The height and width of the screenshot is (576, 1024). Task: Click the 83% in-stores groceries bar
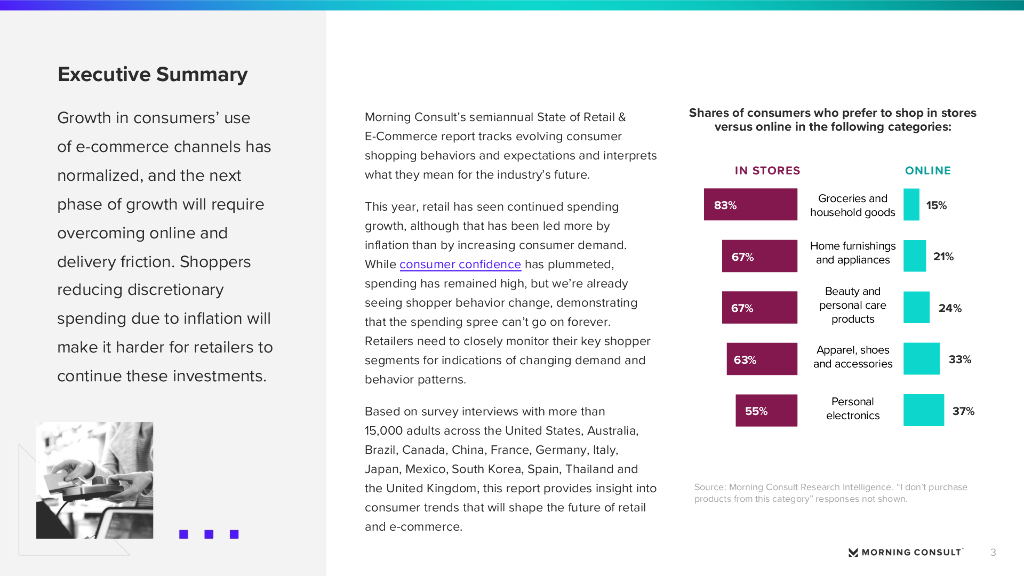(x=750, y=205)
